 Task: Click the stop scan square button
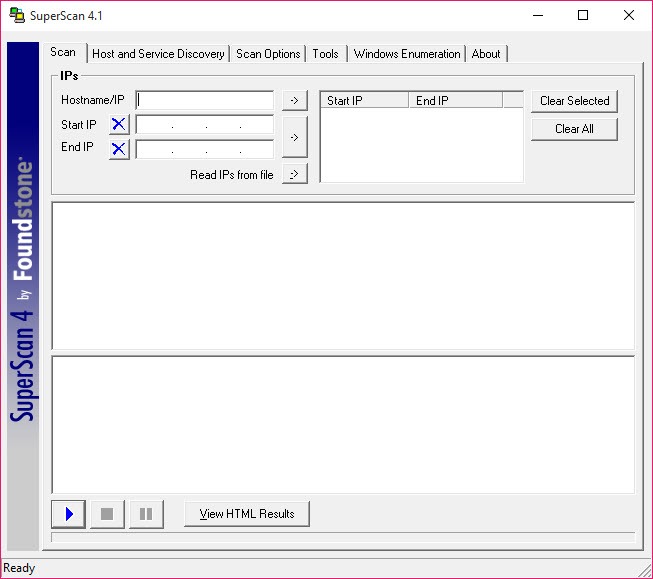click(x=107, y=514)
